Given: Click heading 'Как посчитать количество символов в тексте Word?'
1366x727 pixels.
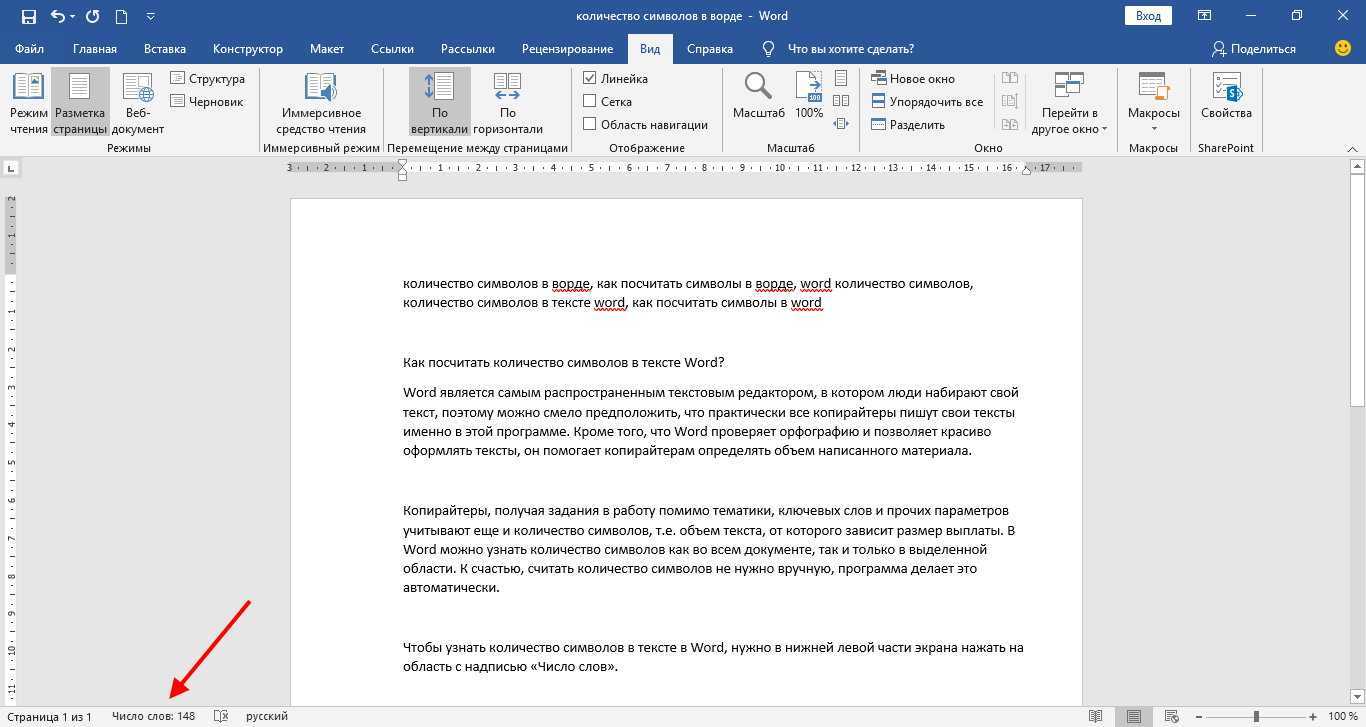Looking at the screenshot, I should 564,362.
